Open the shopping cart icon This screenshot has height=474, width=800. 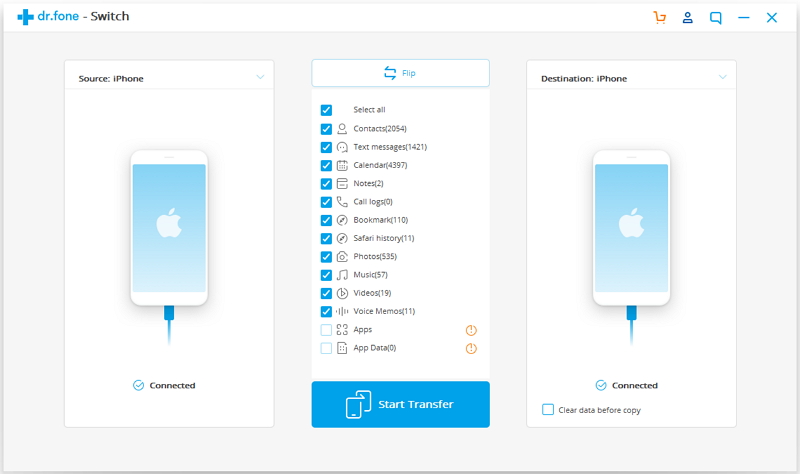point(660,17)
